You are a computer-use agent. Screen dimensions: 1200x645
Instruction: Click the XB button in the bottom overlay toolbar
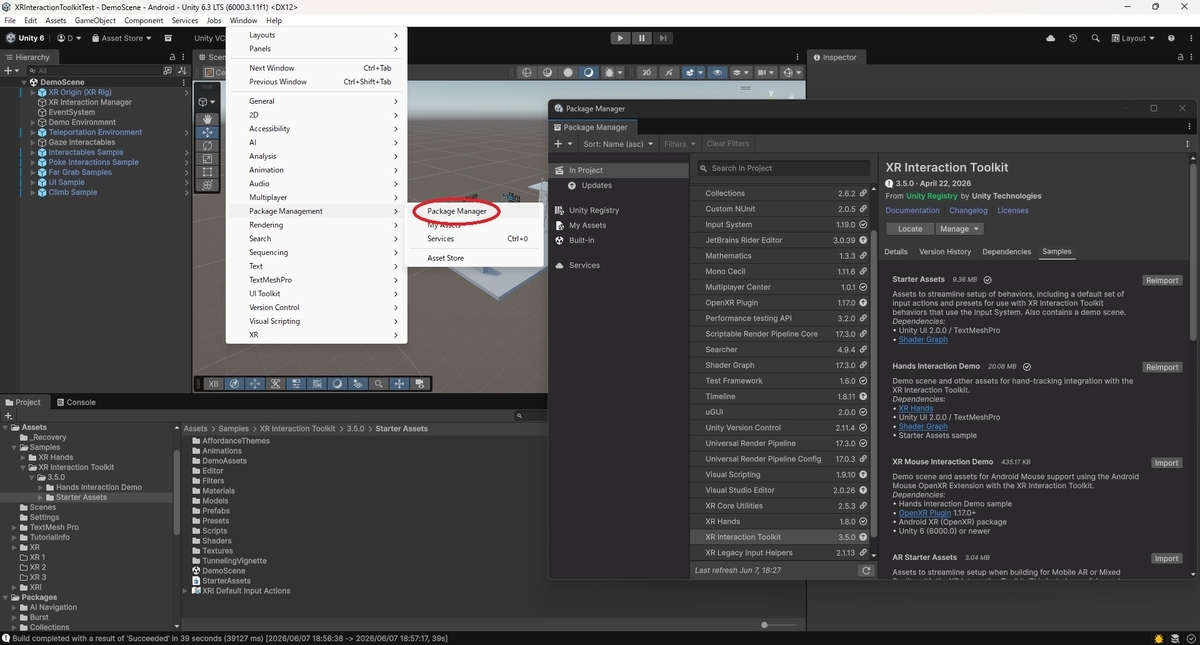214,383
